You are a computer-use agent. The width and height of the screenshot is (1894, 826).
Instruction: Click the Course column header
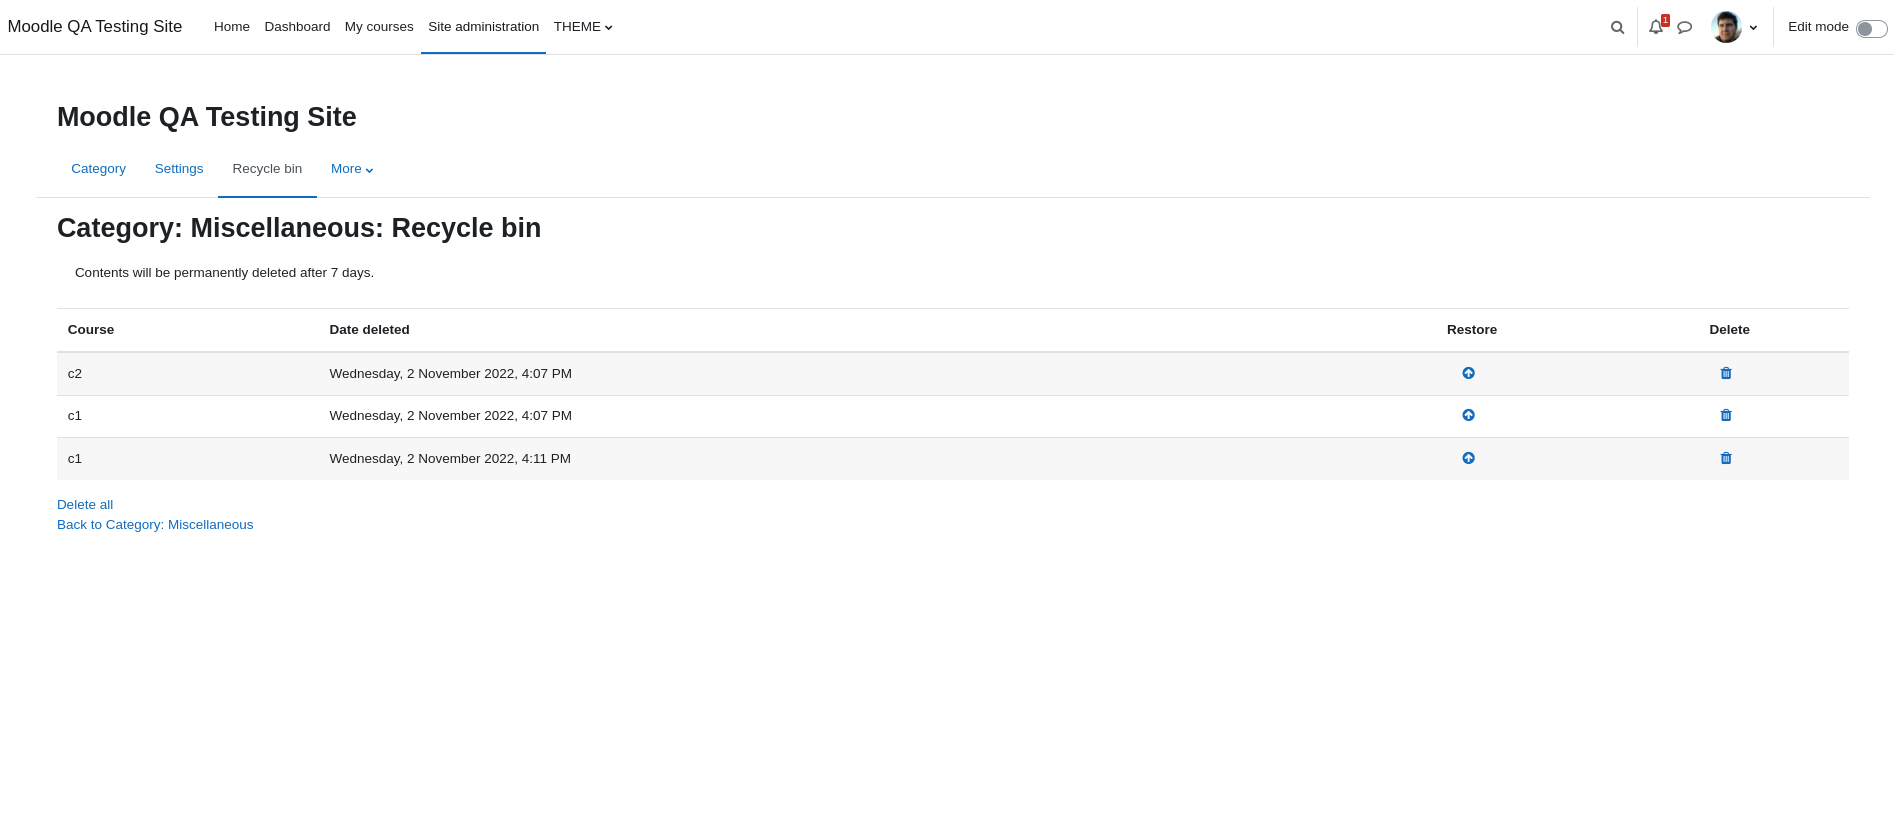91,330
